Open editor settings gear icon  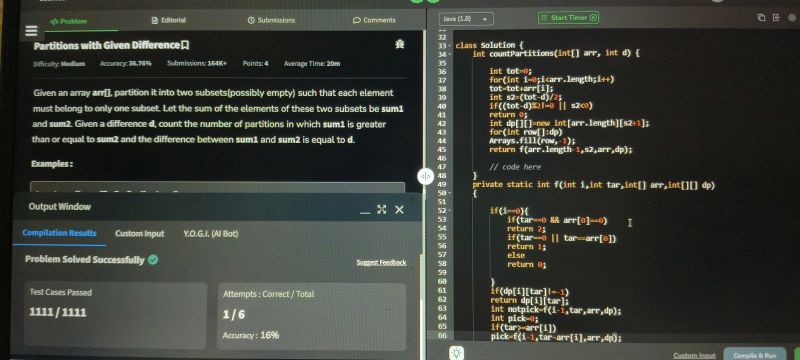[x=792, y=18]
